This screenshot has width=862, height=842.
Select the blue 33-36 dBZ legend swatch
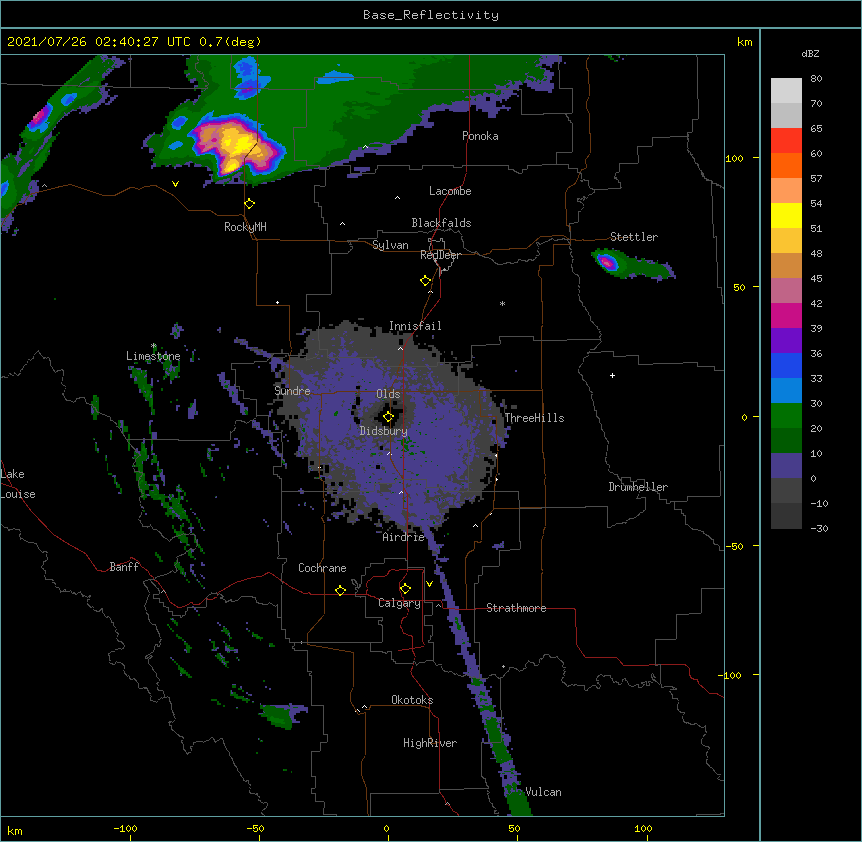(x=786, y=365)
